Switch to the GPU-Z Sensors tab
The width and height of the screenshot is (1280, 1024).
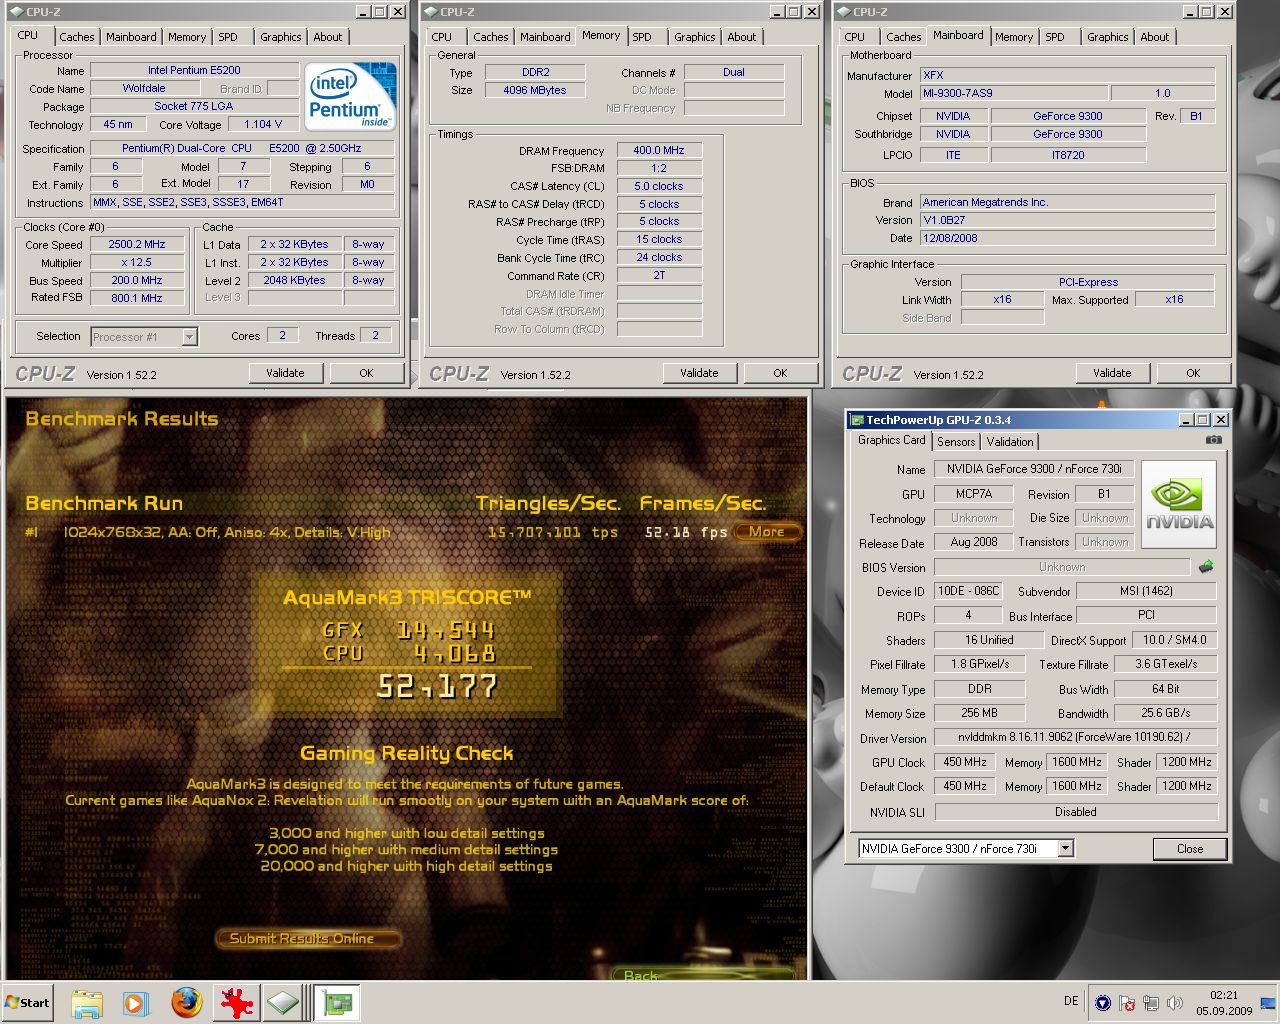tap(956, 442)
